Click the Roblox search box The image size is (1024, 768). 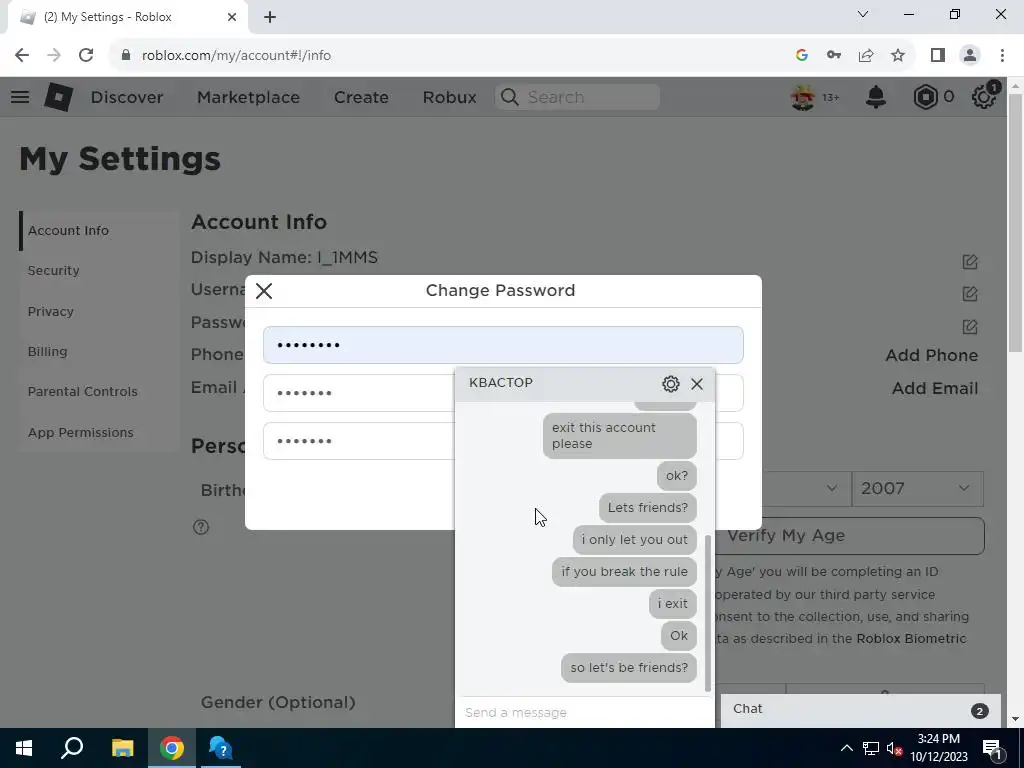[577, 97]
